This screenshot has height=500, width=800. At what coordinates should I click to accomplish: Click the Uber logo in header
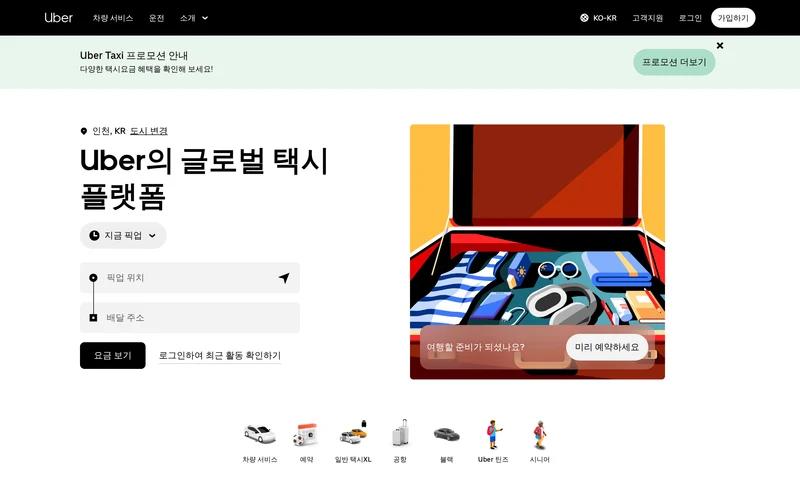tap(58, 18)
